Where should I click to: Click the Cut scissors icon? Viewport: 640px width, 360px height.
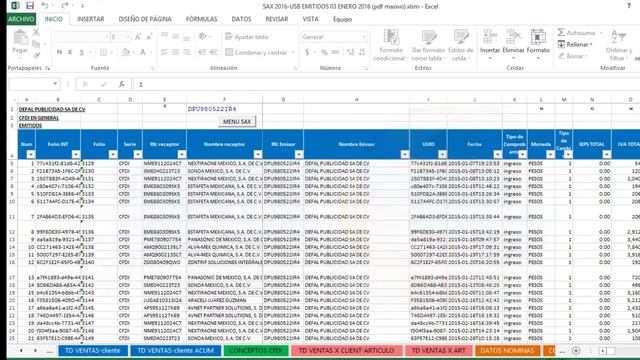(x=36, y=32)
